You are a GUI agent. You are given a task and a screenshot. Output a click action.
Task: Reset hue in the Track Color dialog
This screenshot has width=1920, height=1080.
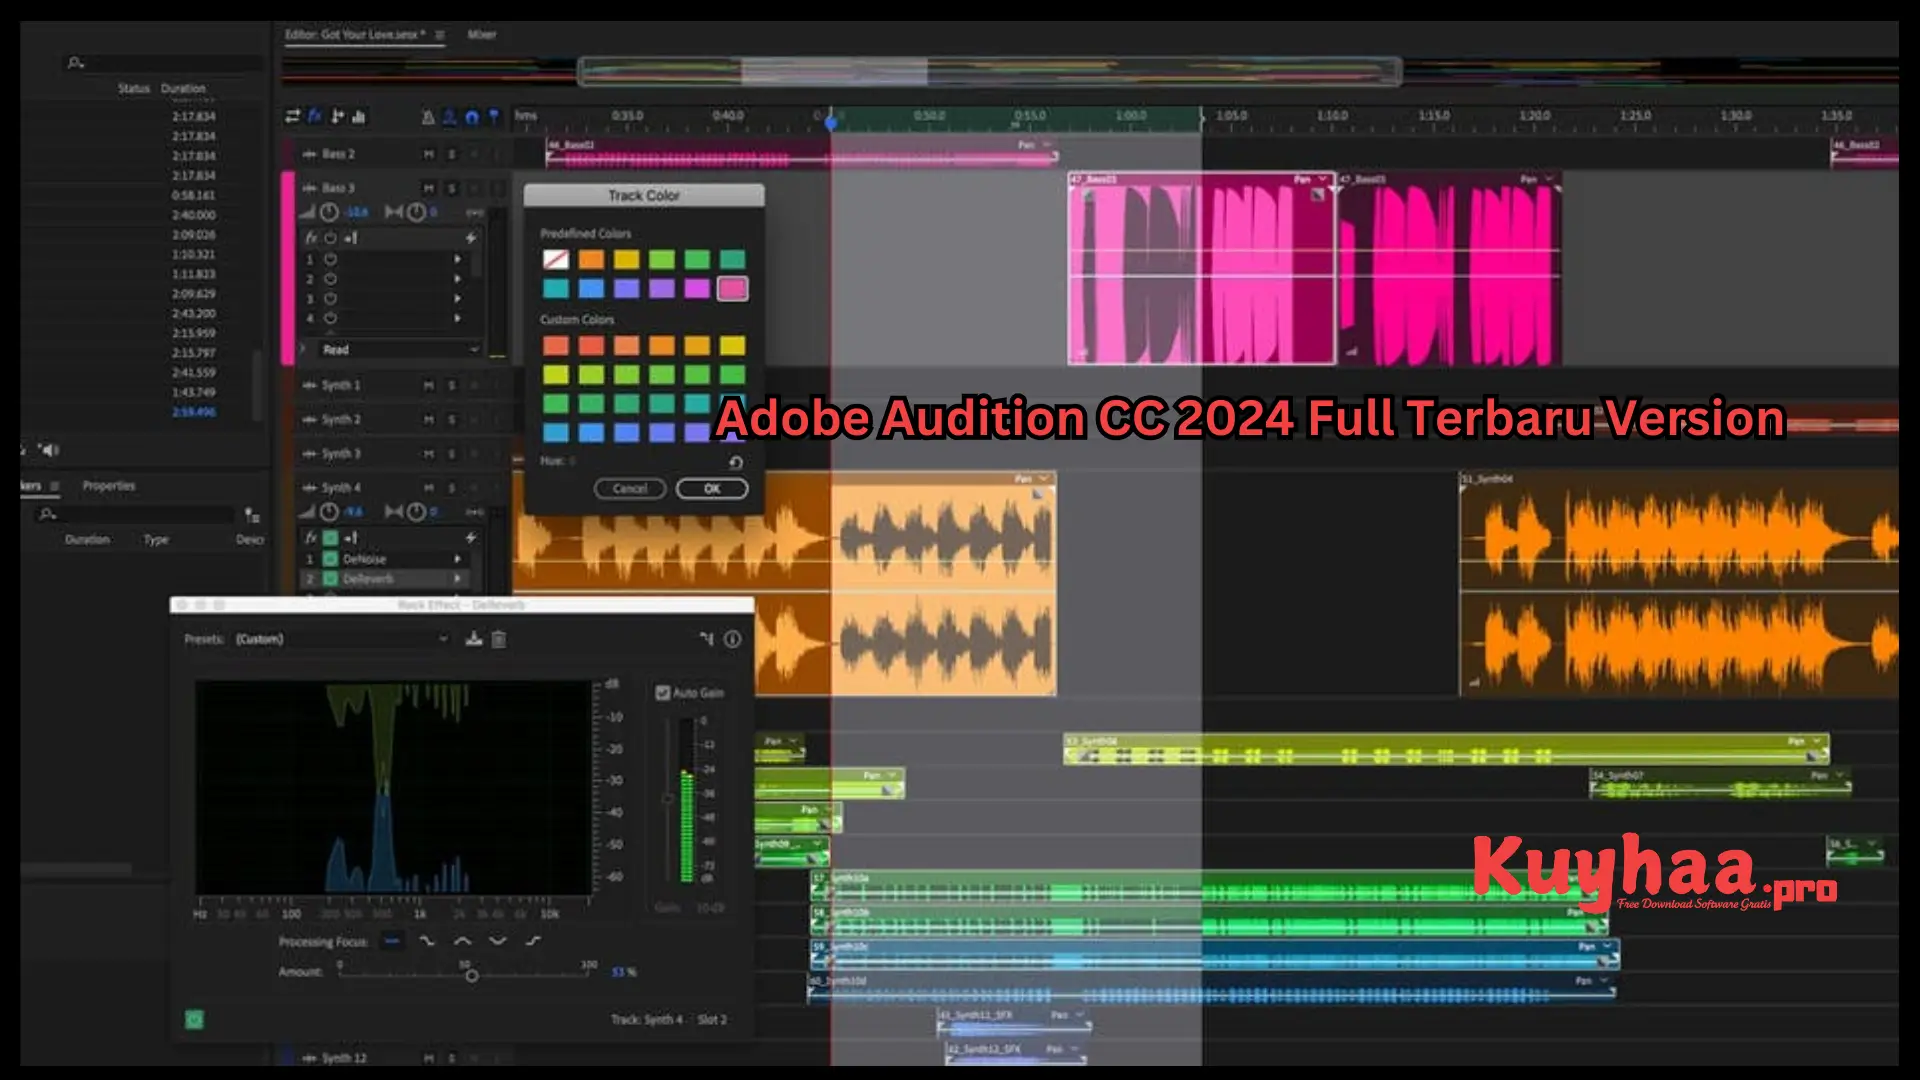coord(735,462)
